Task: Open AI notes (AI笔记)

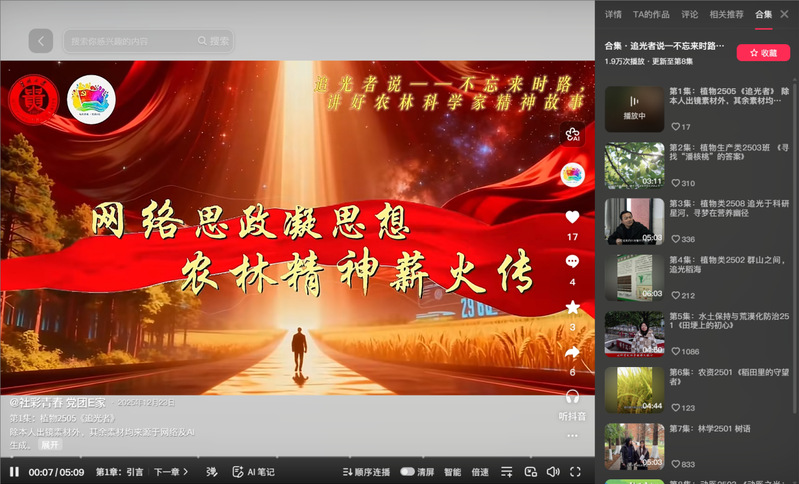Action: pyautogui.click(x=253, y=472)
